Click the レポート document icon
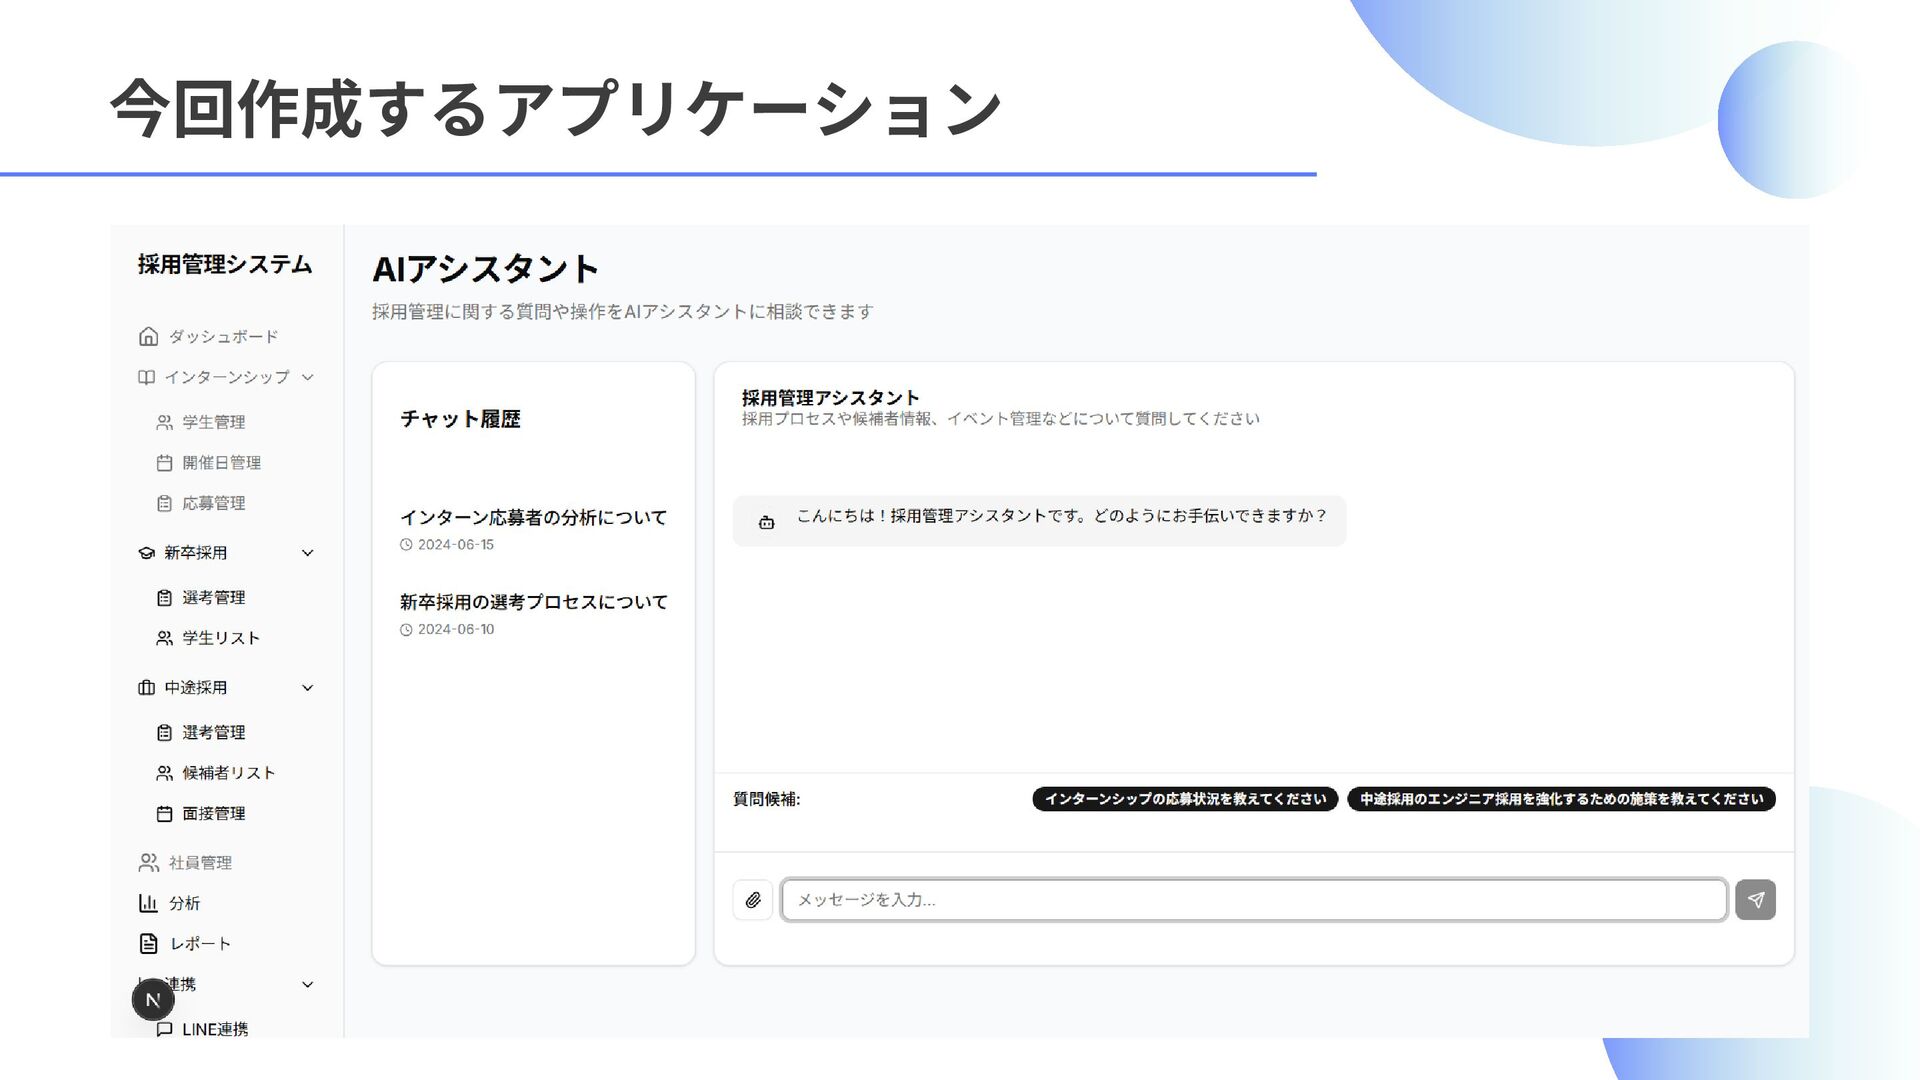 point(148,944)
